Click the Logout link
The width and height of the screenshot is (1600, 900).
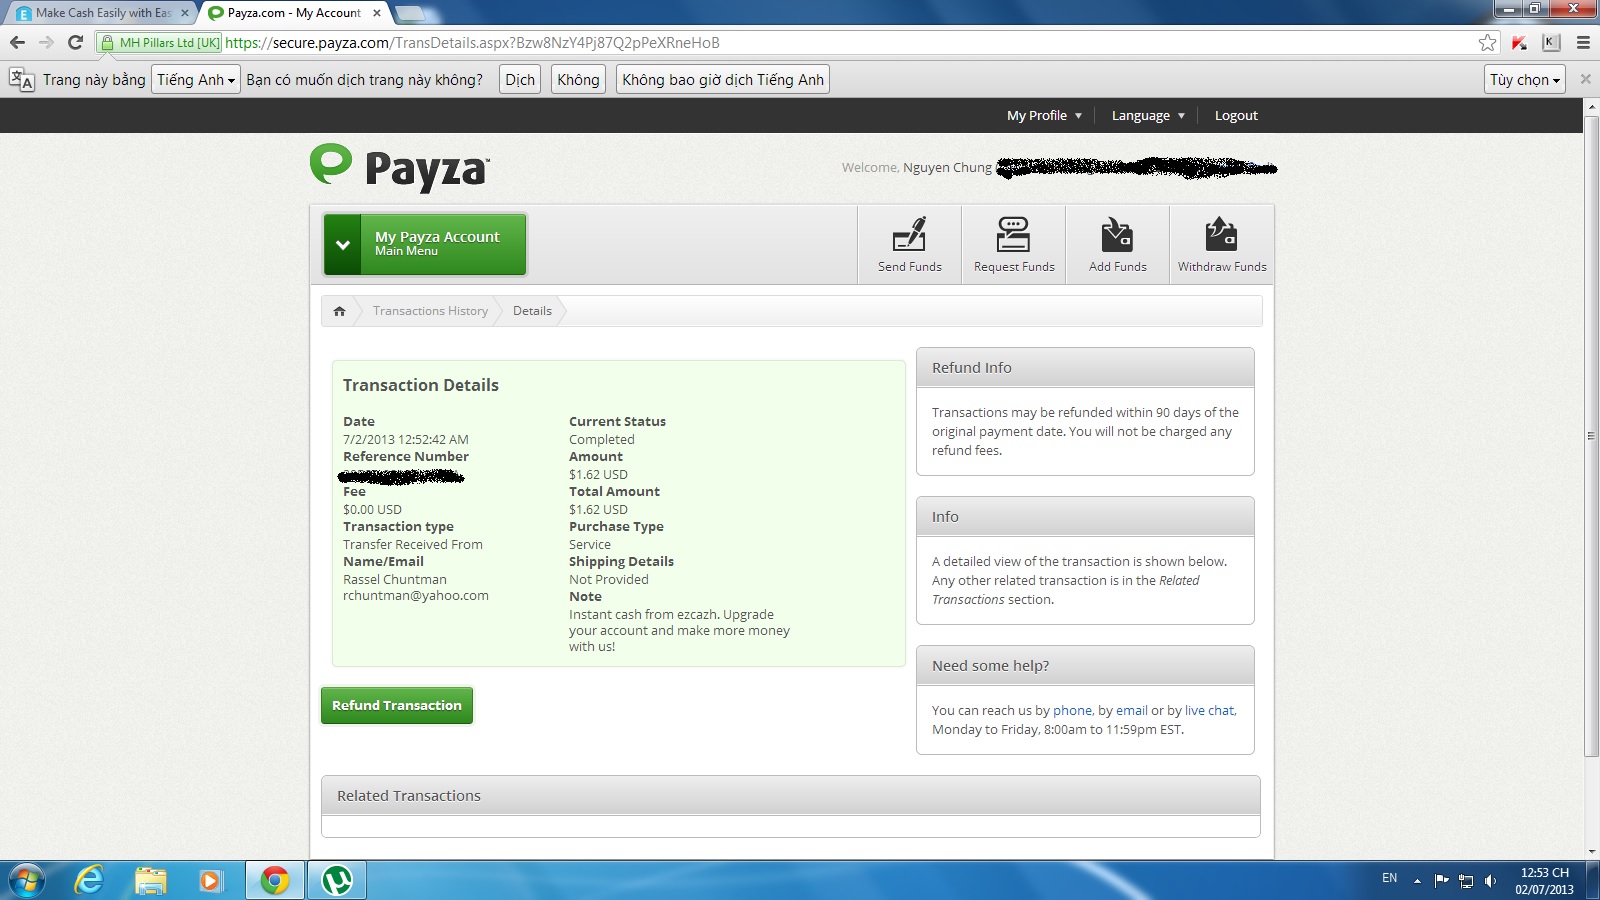(1236, 116)
